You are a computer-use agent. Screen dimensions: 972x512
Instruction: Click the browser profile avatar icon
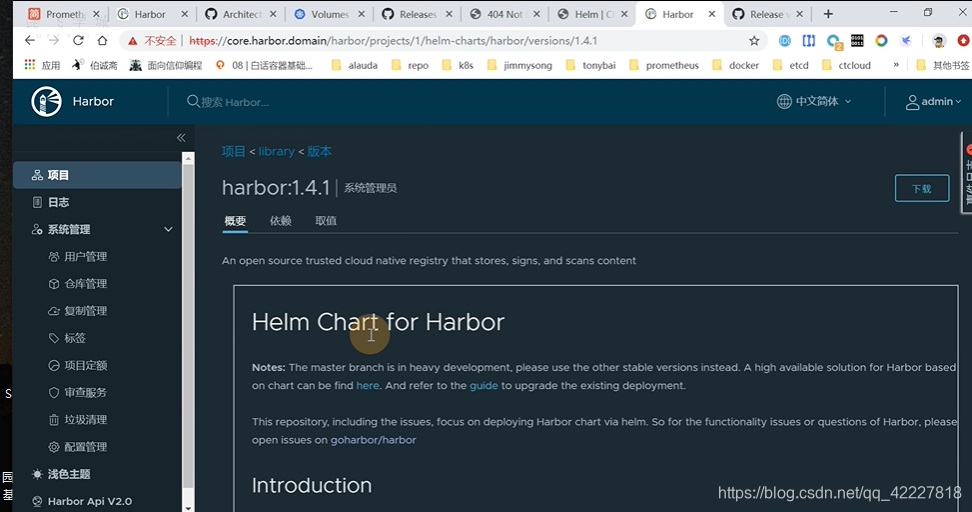[x=939, y=41]
